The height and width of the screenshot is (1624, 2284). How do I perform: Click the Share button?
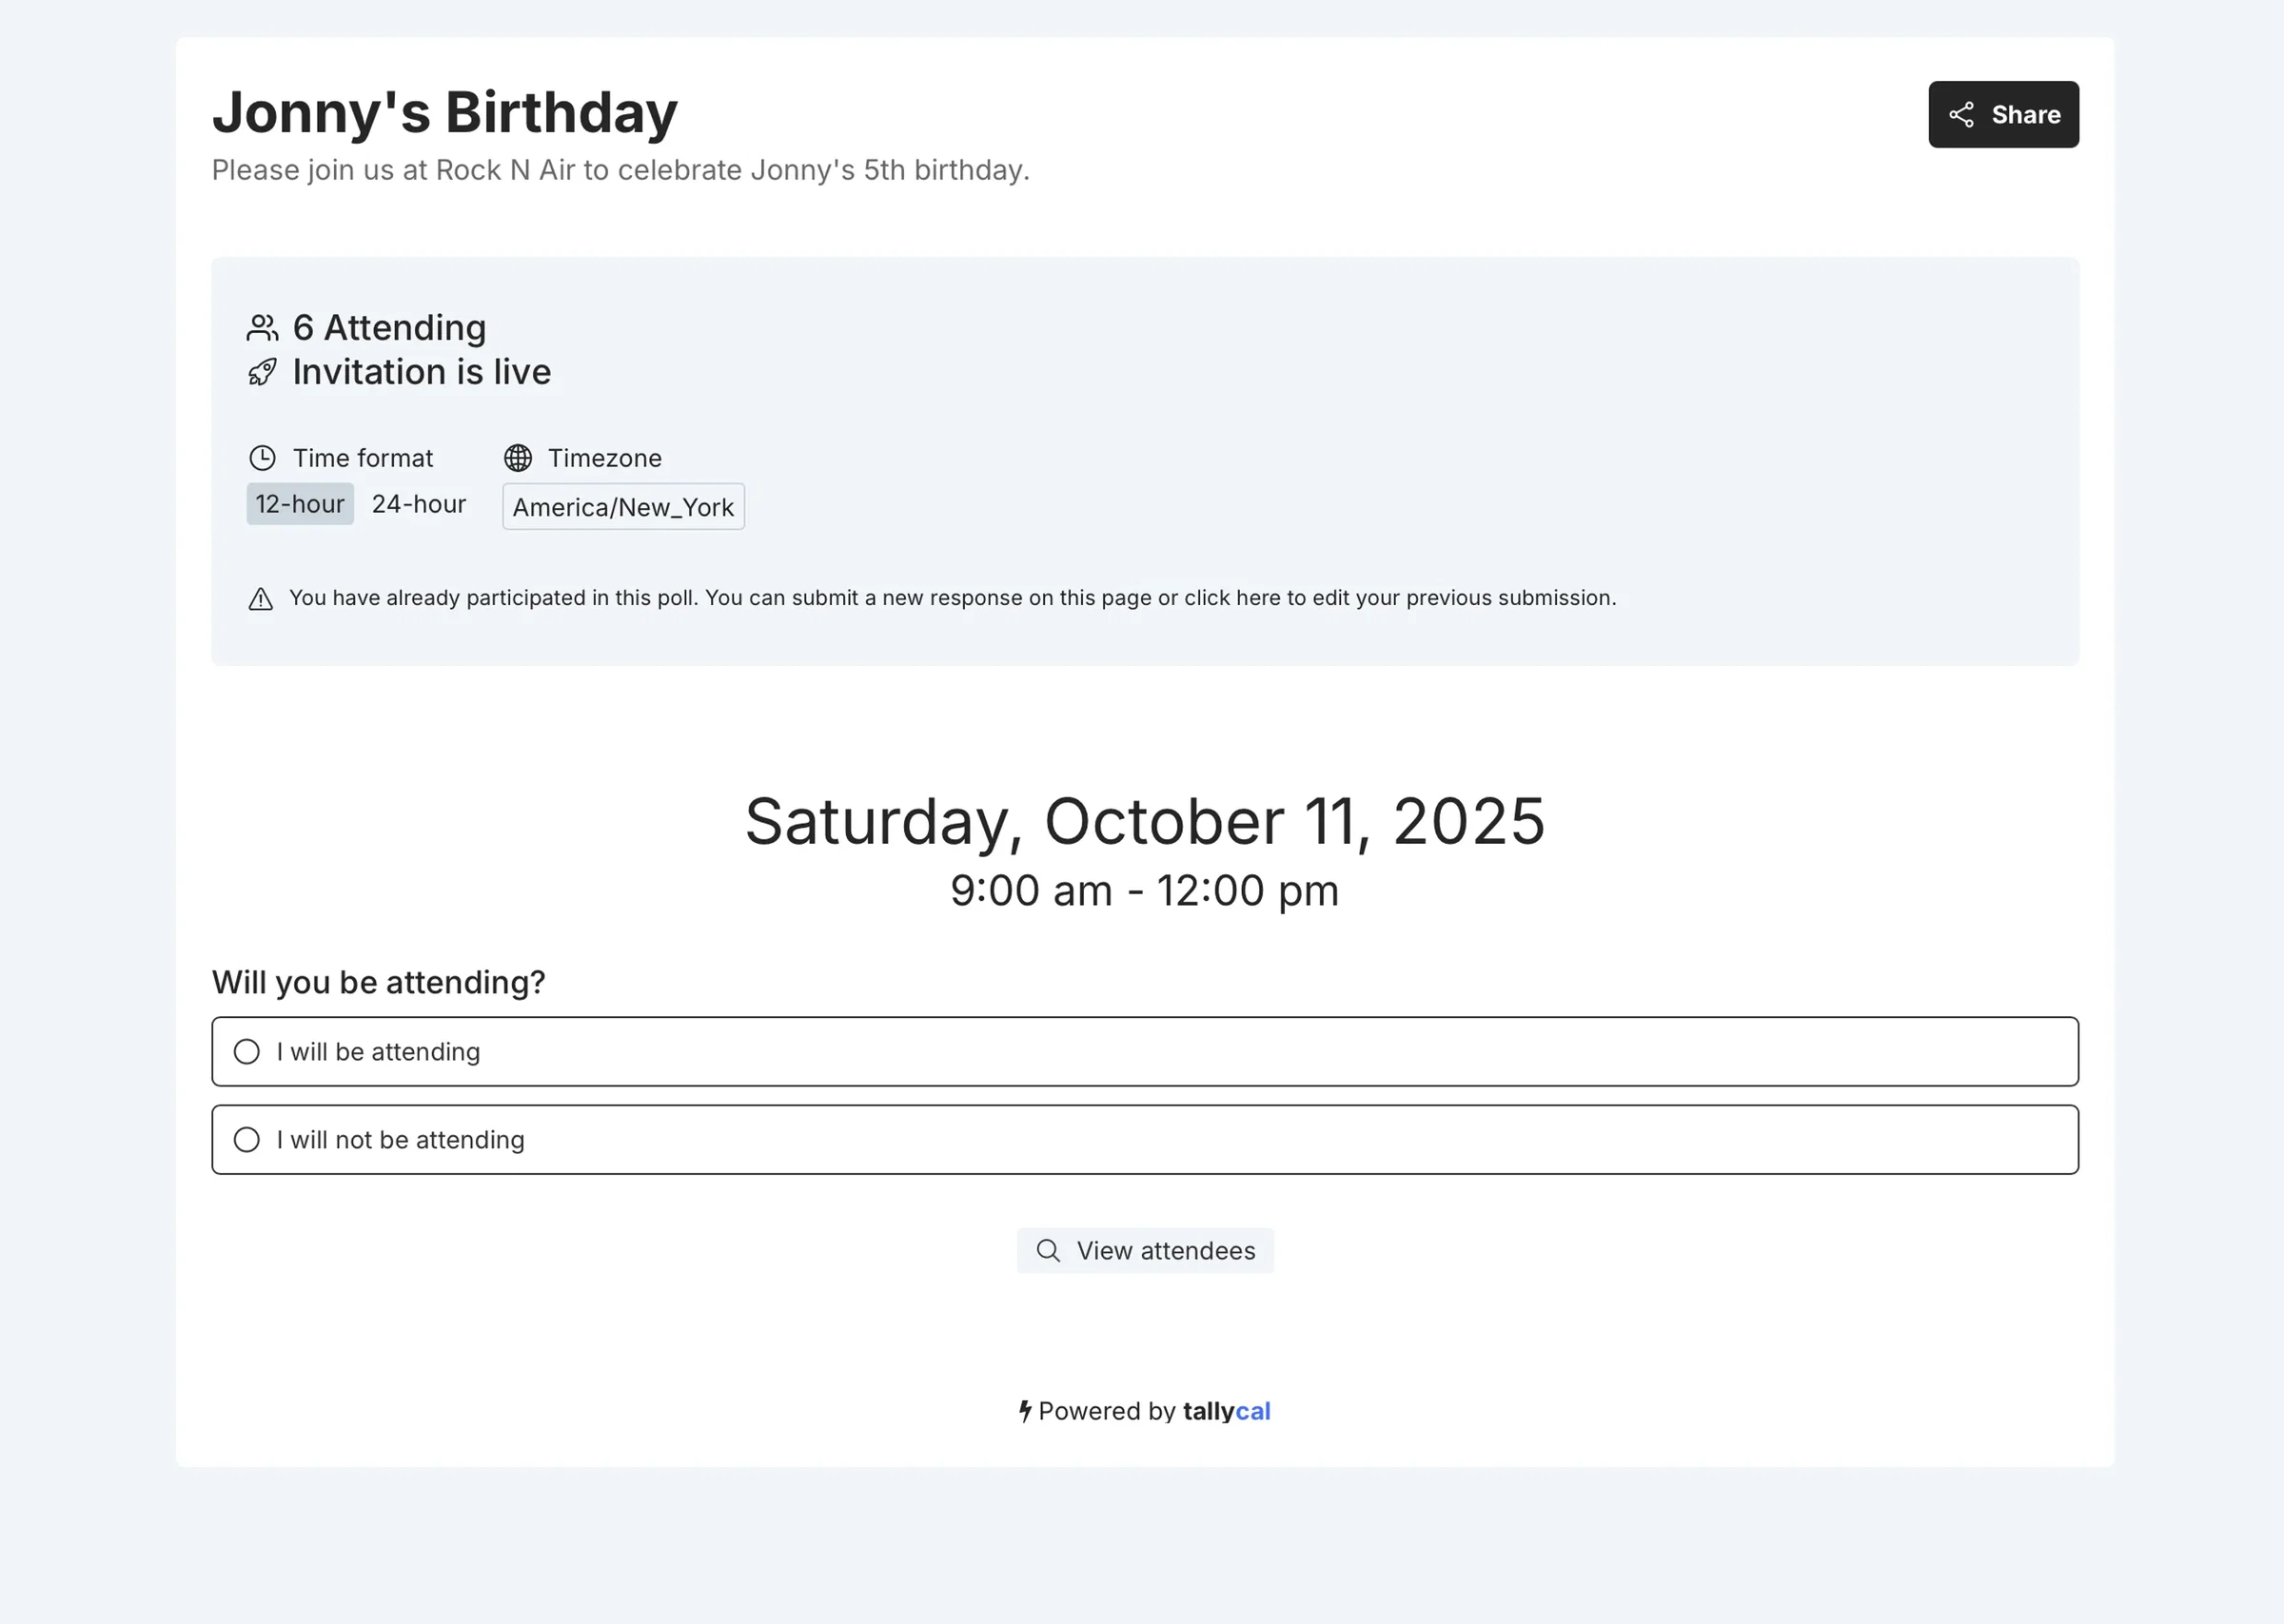click(2003, 114)
